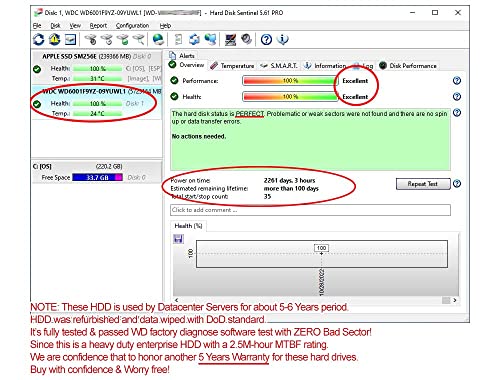Click the 'No actions needed.' text

[199, 136]
